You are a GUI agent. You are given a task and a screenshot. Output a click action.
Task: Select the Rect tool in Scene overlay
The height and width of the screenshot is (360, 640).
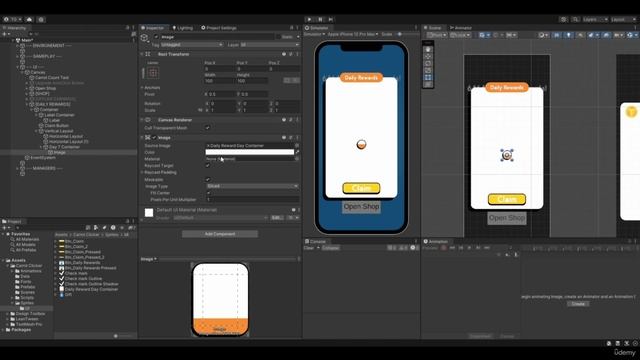(428, 77)
